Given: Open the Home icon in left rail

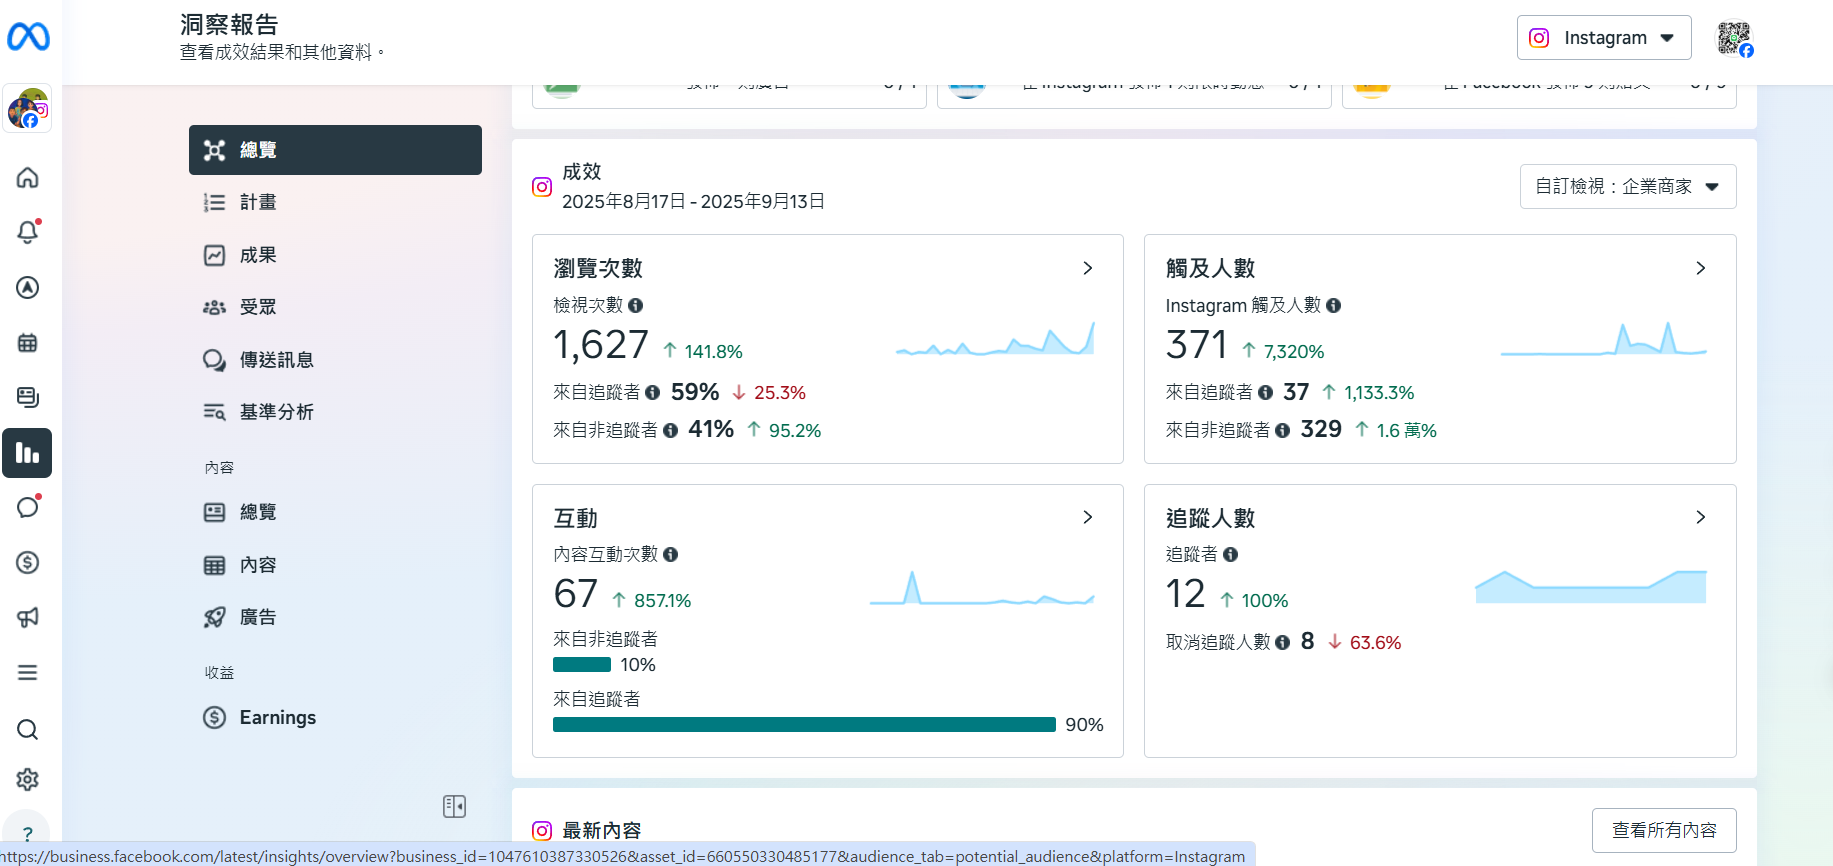Looking at the screenshot, I should [28, 178].
